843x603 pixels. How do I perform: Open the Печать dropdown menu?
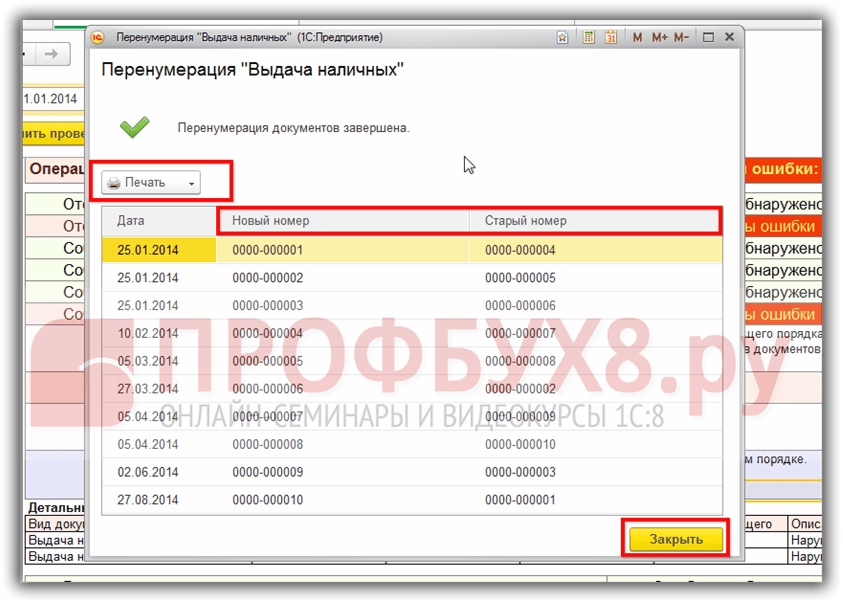pyautogui.click(x=152, y=183)
